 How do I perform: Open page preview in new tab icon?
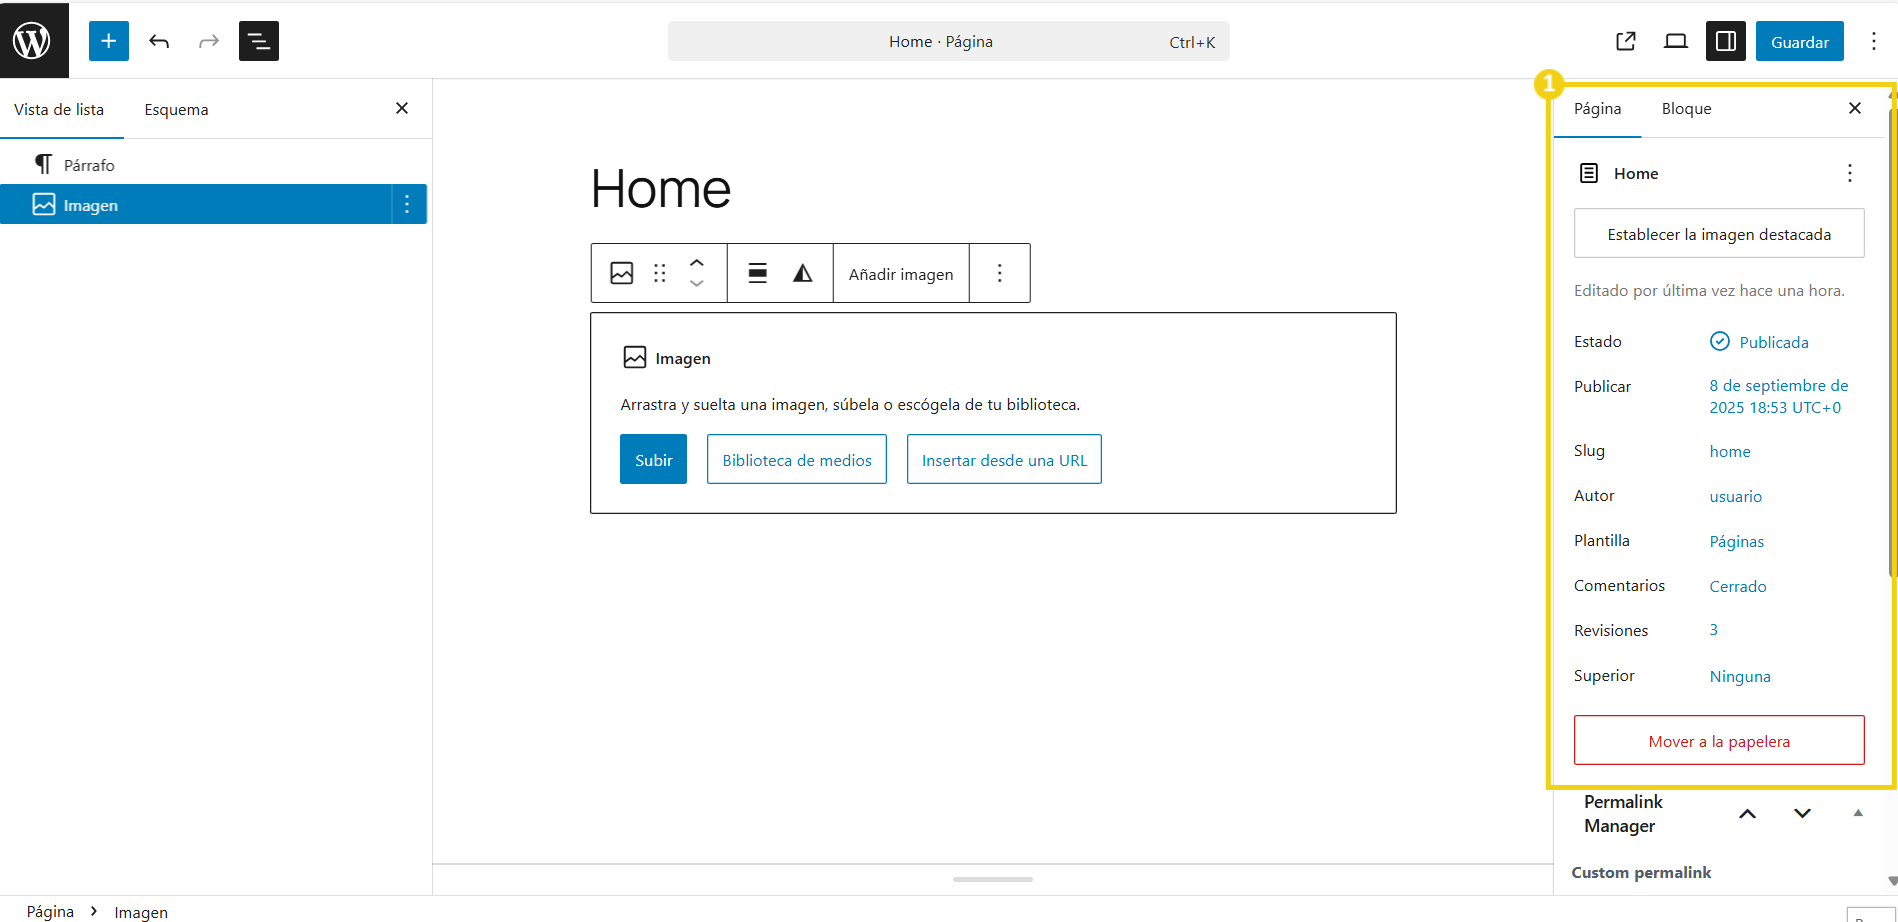tap(1625, 41)
